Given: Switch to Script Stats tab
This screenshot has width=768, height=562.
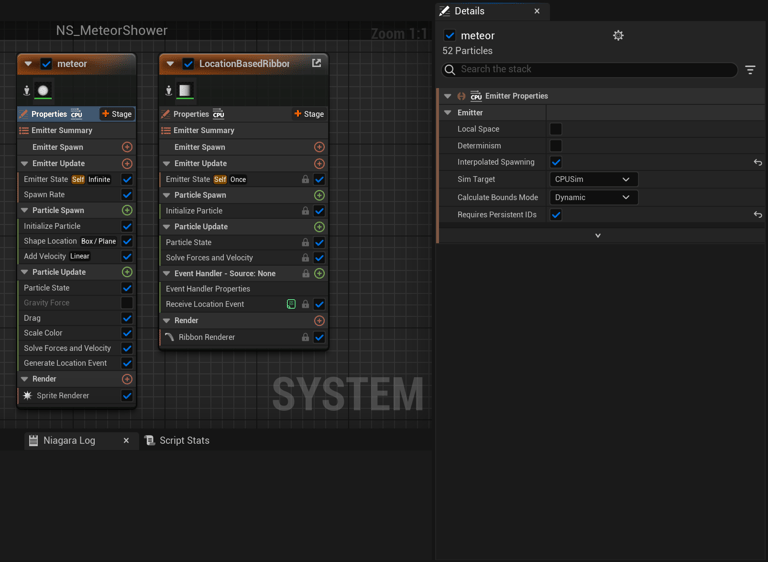Looking at the screenshot, I should tap(177, 440).
